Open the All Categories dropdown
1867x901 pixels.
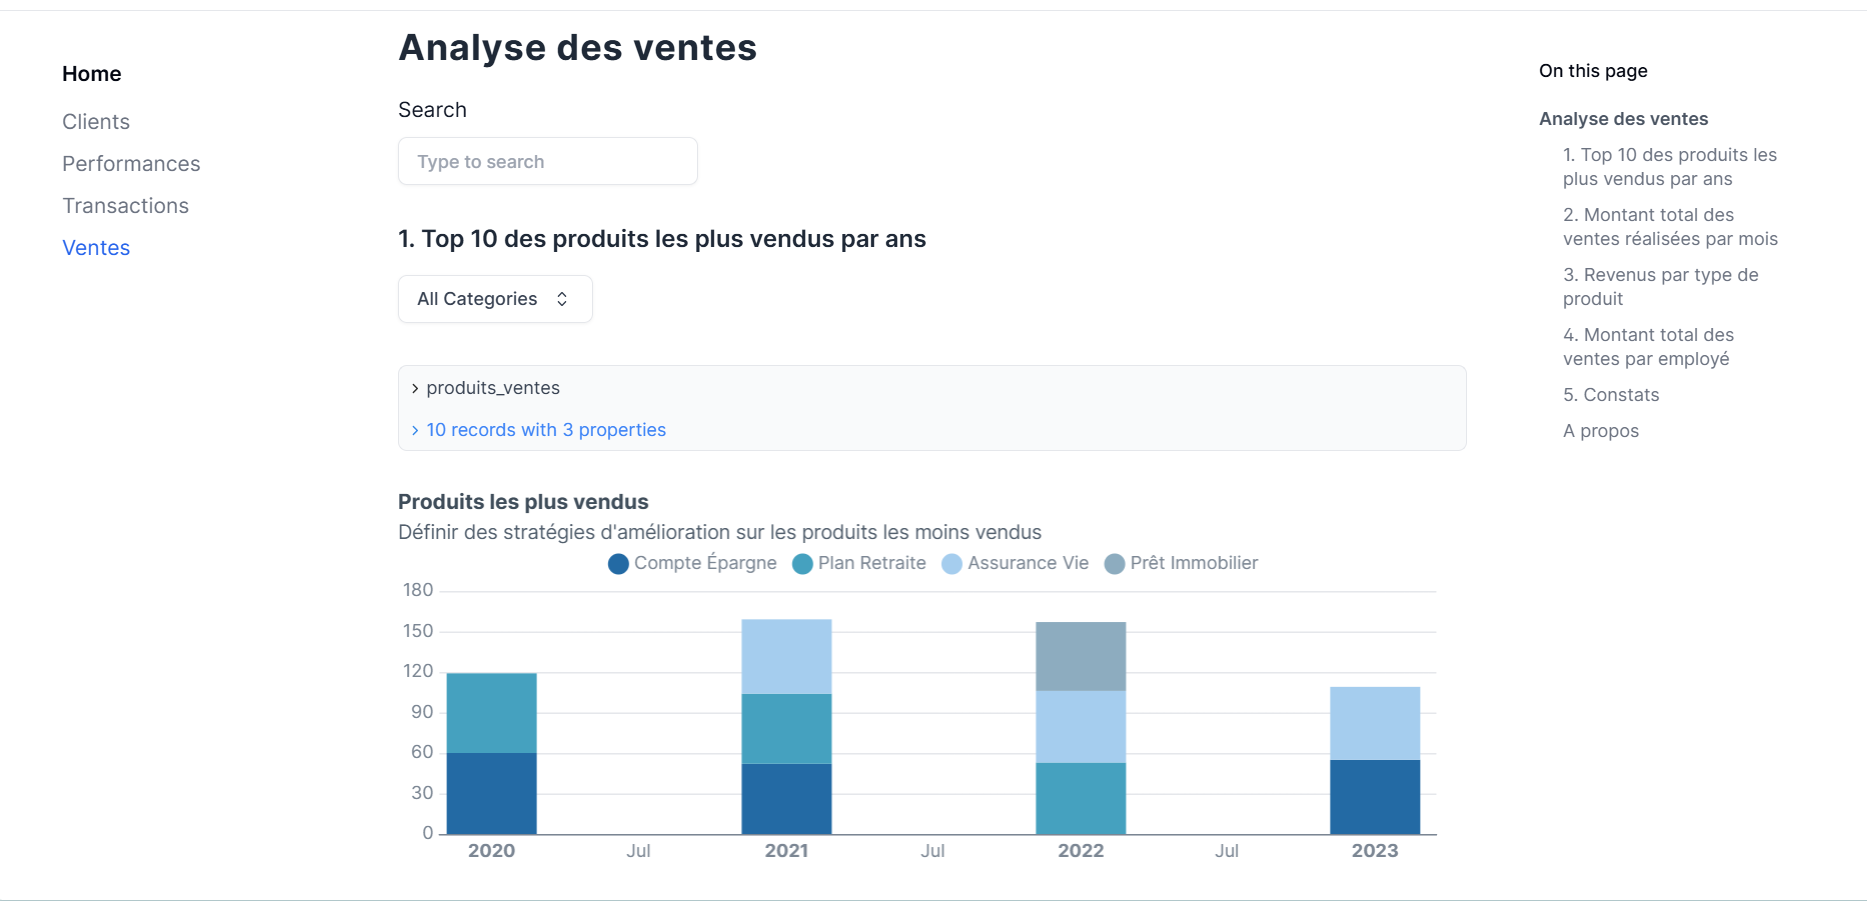(x=494, y=298)
